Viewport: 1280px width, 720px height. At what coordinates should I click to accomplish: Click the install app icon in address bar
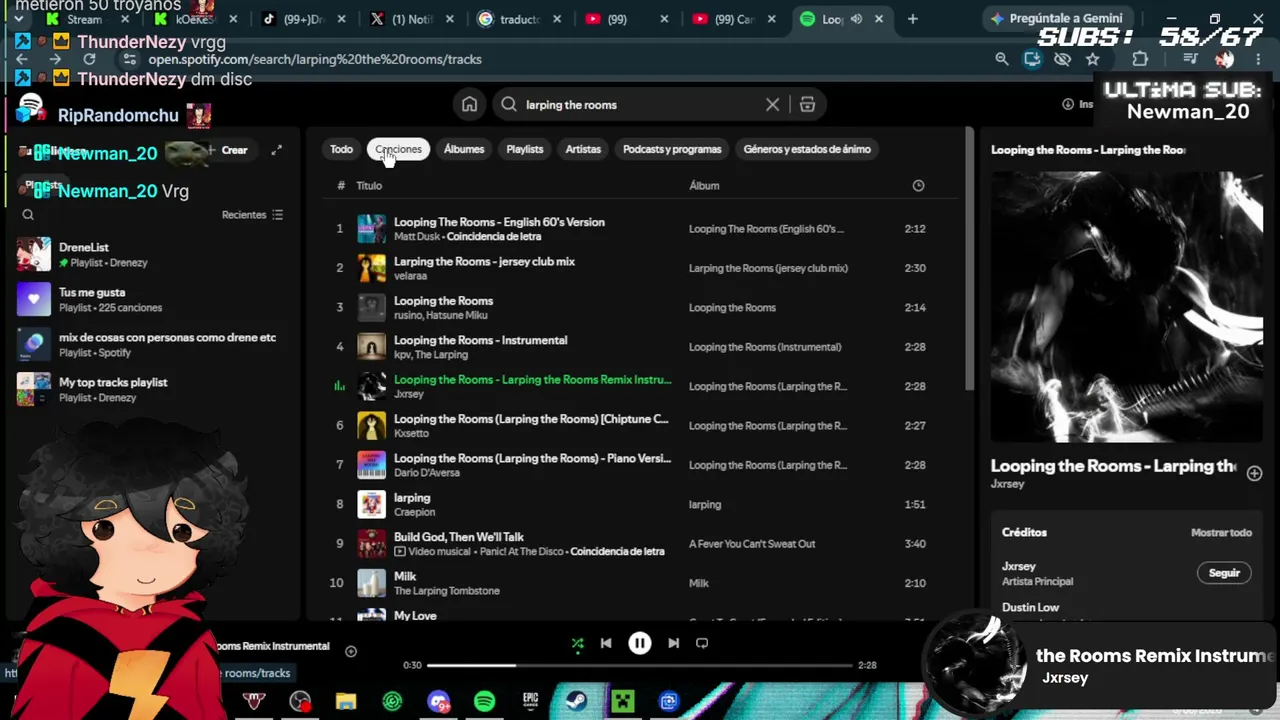tap(1032, 59)
